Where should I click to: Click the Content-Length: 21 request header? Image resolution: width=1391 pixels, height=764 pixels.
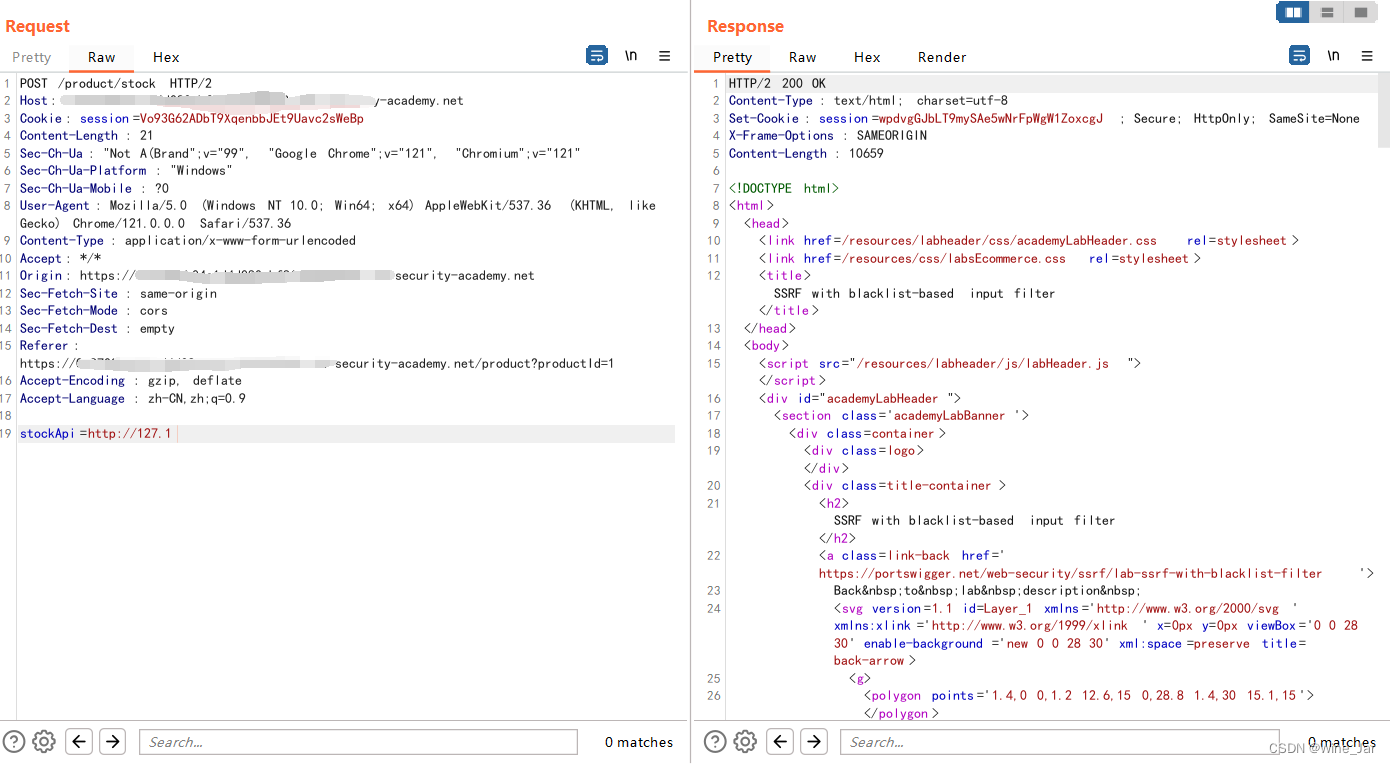[x=86, y=136]
